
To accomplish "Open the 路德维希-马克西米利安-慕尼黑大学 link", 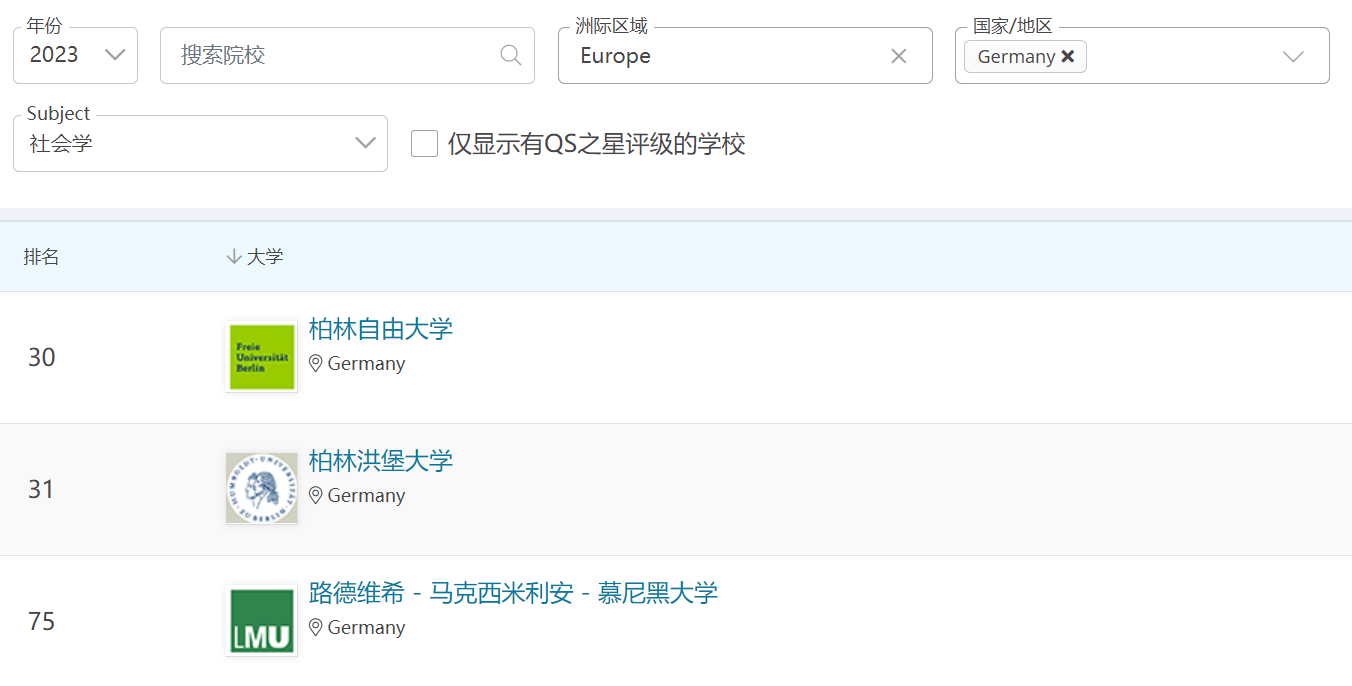I will [x=513, y=592].
